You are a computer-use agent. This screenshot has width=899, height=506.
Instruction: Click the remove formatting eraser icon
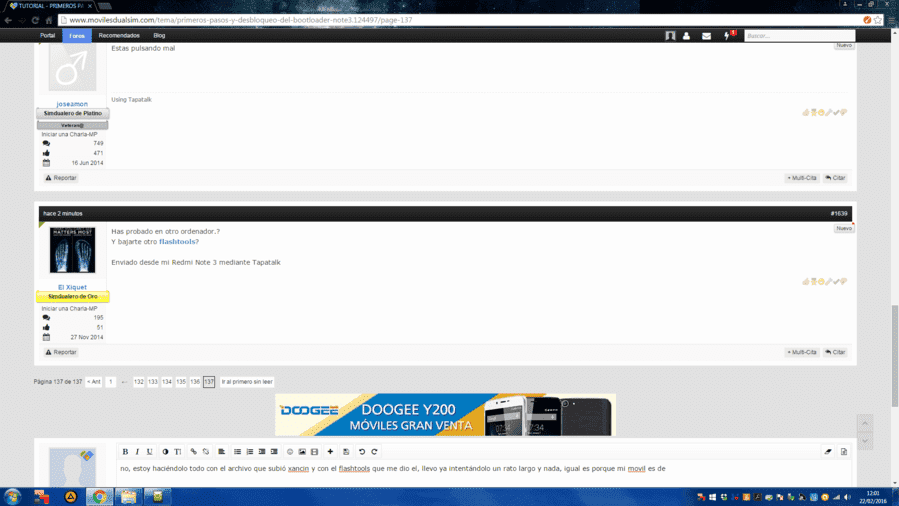pos(828,452)
